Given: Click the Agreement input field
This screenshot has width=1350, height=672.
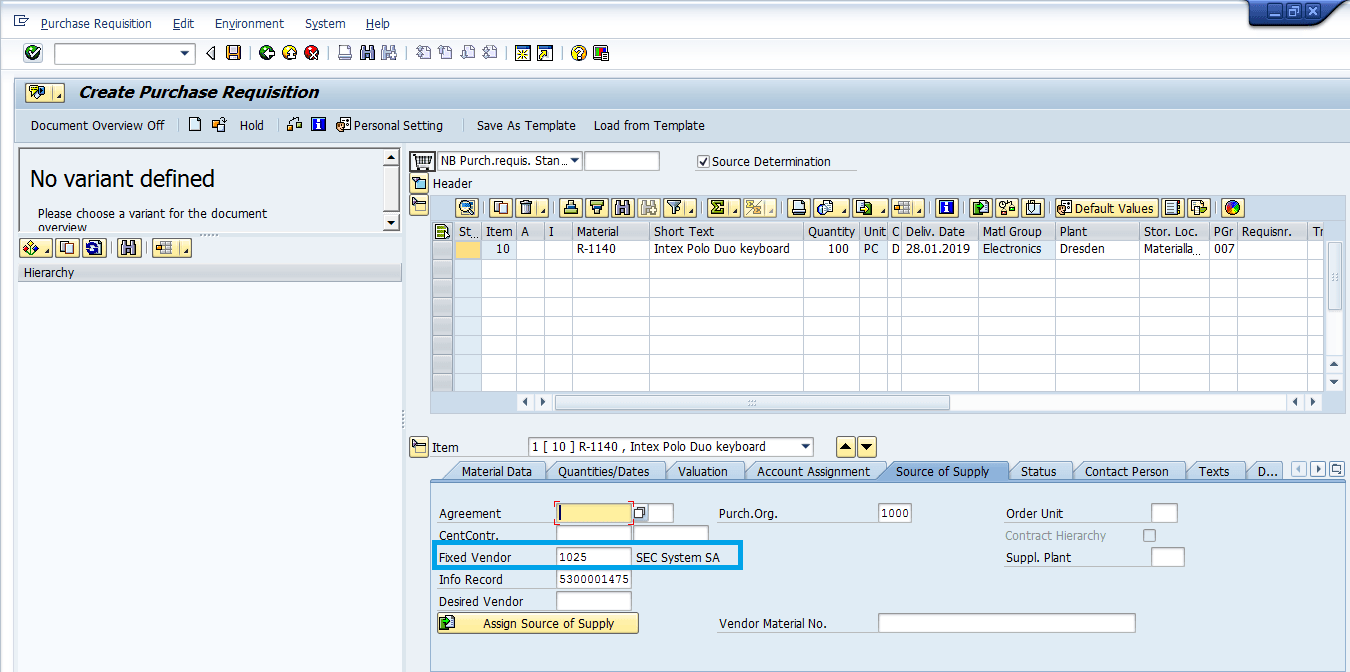Looking at the screenshot, I should (594, 513).
